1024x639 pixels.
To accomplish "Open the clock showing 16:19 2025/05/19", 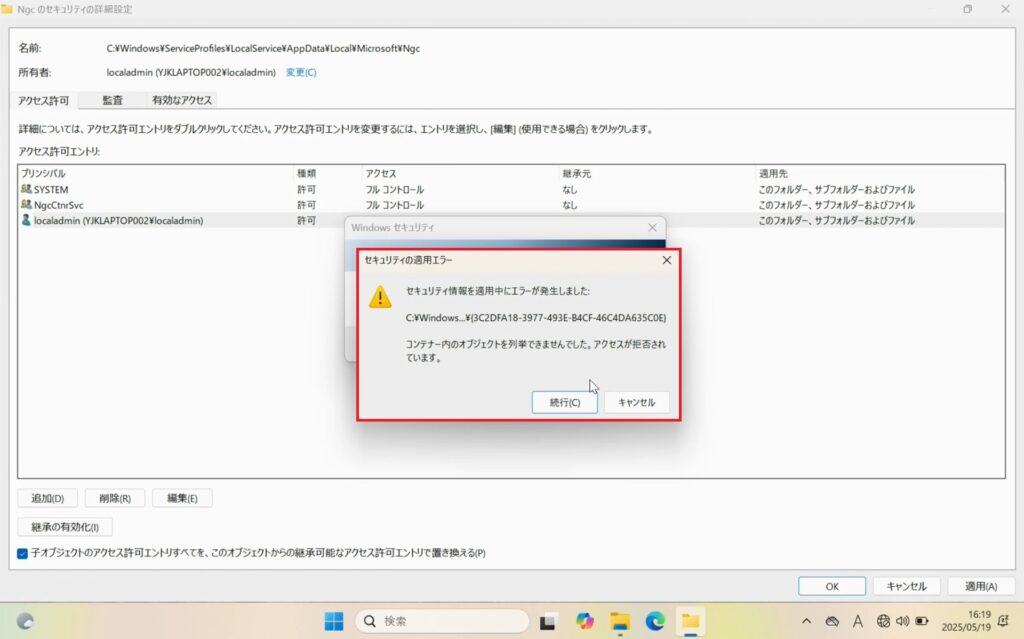I will 966,621.
